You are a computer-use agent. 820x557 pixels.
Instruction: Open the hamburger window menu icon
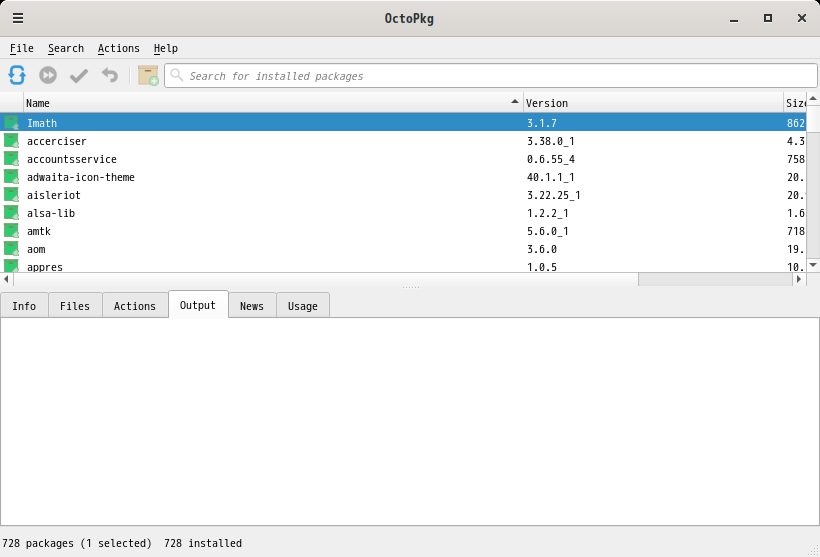click(x=18, y=18)
